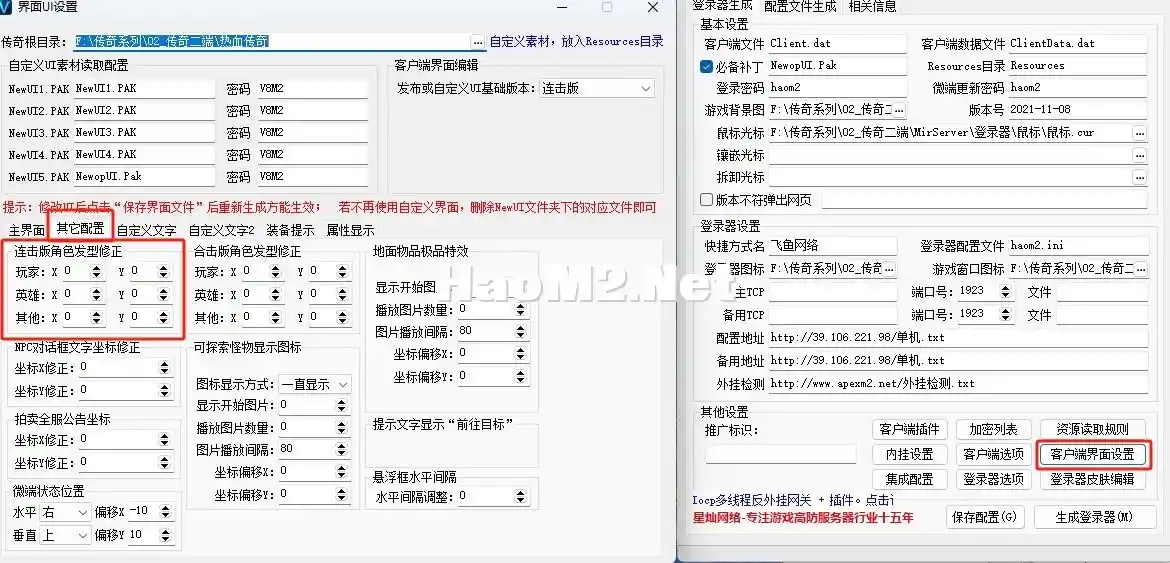Open 图标显示方式 dropdown showing 一直显示
The image size is (1170, 563).
[x=314, y=385]
